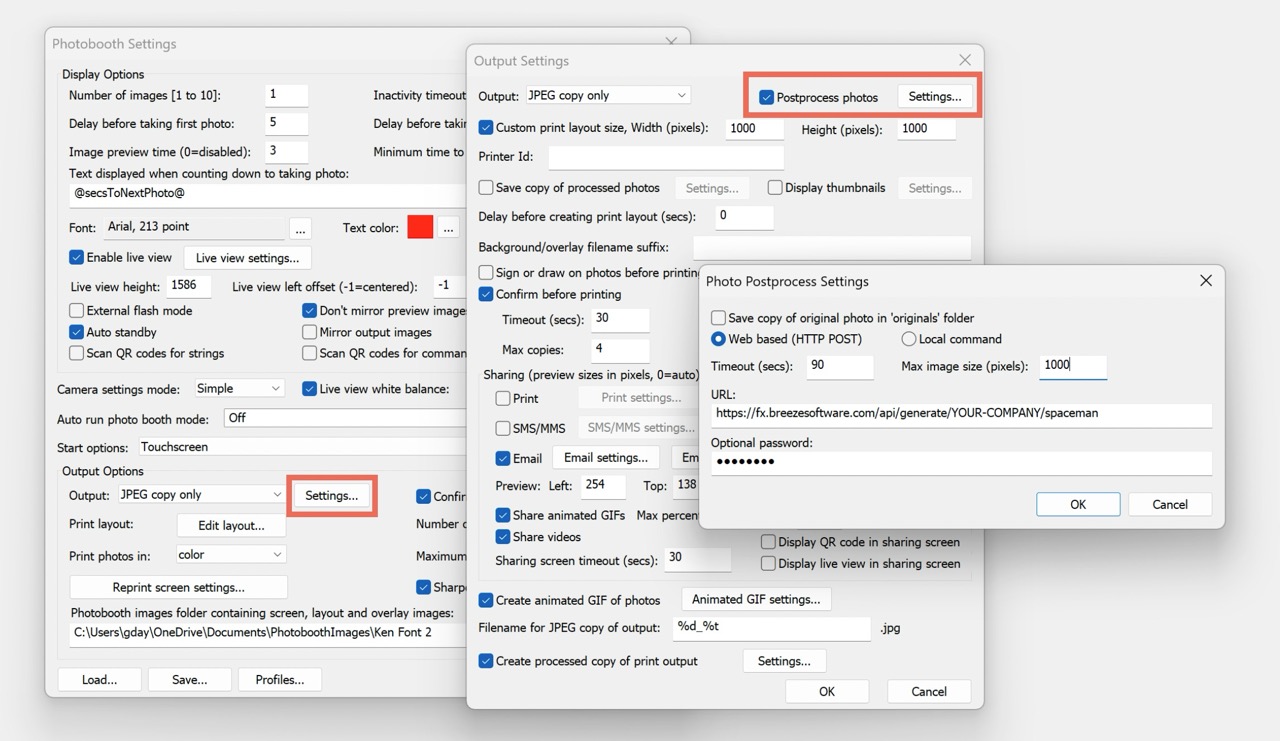Open the Output dropdown in Output Settings
1280x741 pixels.
608,96
